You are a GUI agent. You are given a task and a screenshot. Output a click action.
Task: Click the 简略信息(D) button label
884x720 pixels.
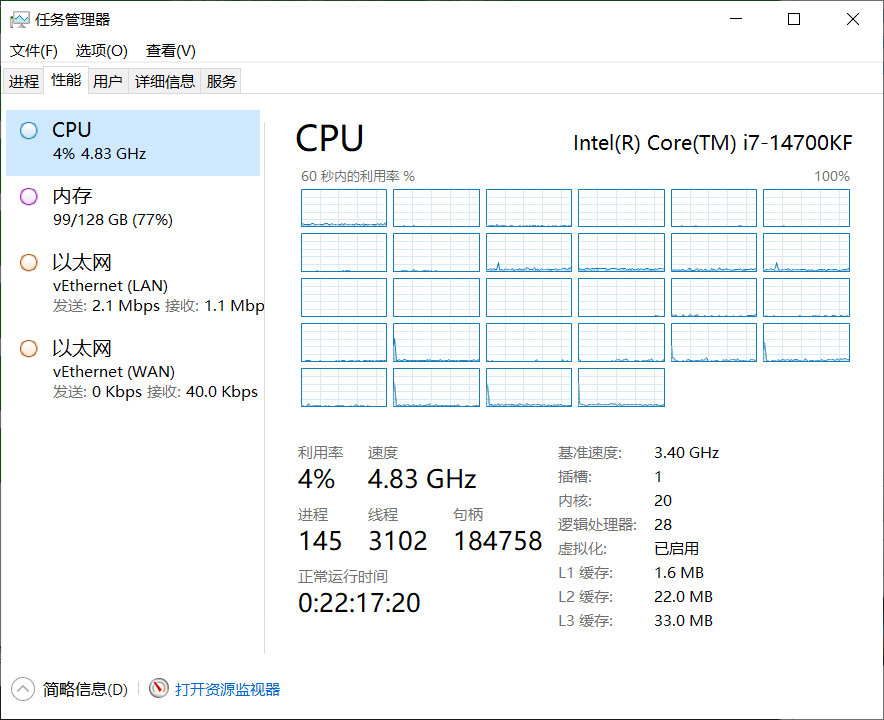click(85, 689)
